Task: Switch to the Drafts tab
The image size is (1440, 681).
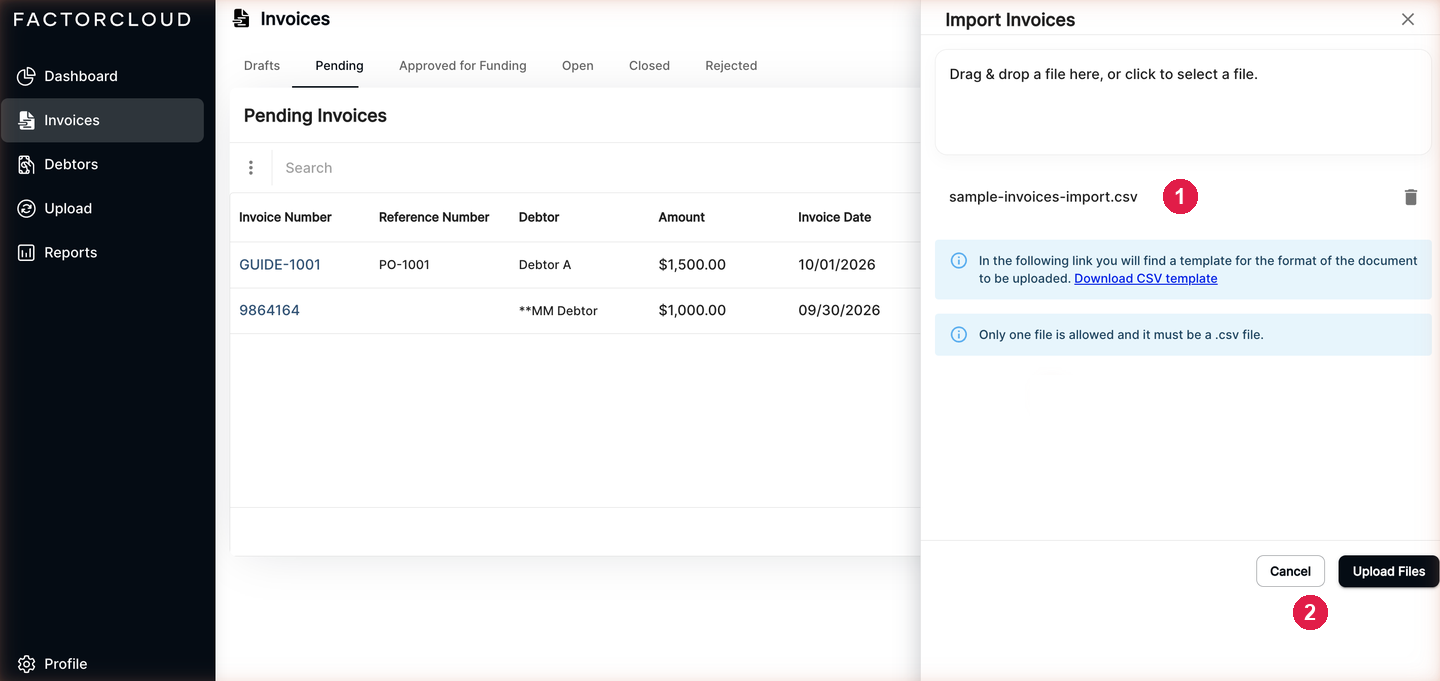Action: pos(262,66)
